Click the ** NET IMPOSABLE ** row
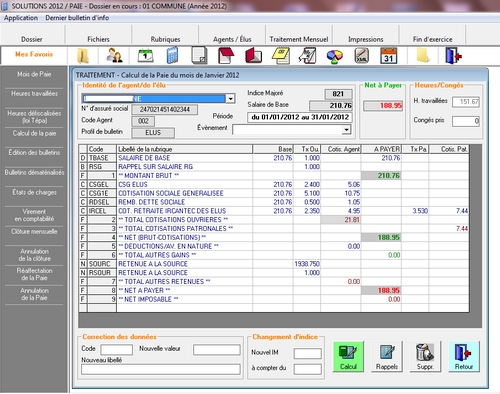500x394 pixels. click(x=274, y=299)
